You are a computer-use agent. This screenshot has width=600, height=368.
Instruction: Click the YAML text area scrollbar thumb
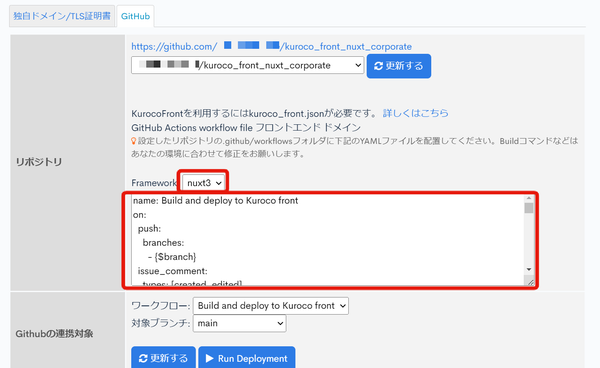click(529, 208)
